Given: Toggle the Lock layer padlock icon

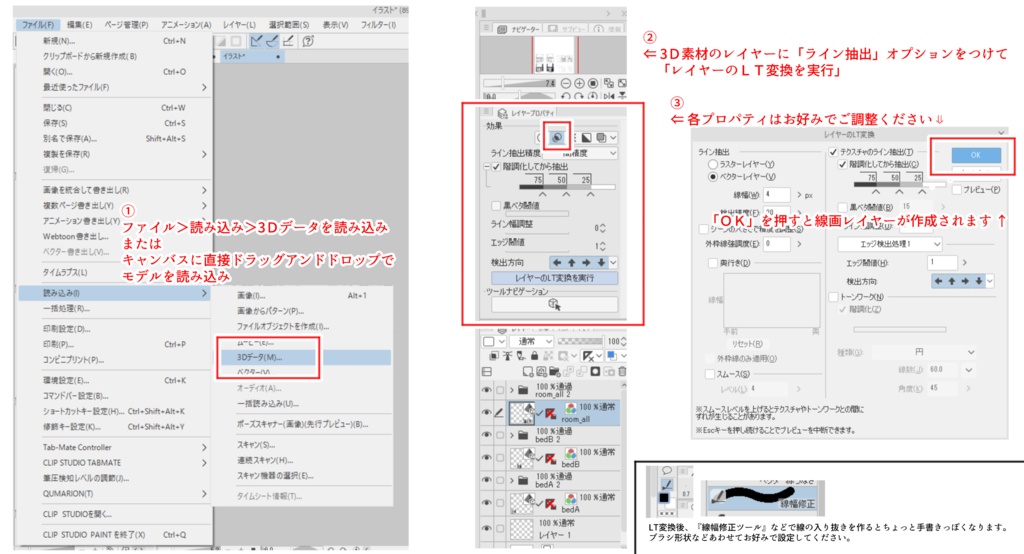Looking at the screenshot, I should tap(535, 356).
